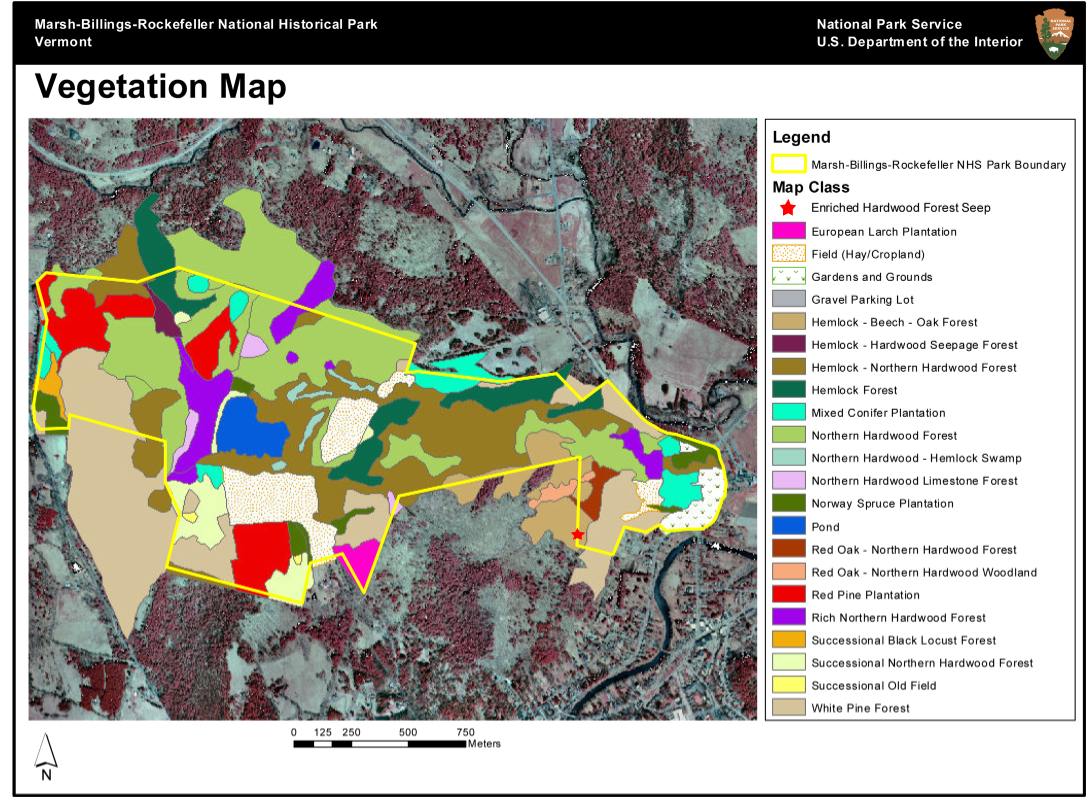Select the Rich Northern Hardwood Forest purple swatch
The height and width of the screenshot is (797, 1092).
[x=788, y=617]
